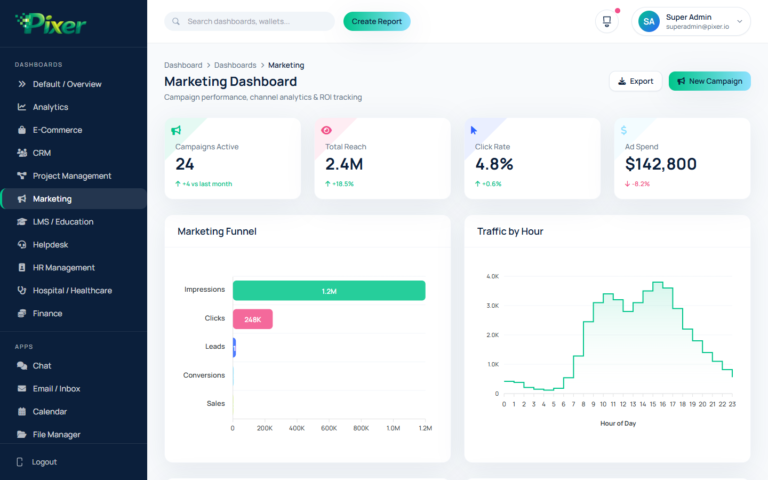Click the Helpdesk headset icon

point(22,244)
